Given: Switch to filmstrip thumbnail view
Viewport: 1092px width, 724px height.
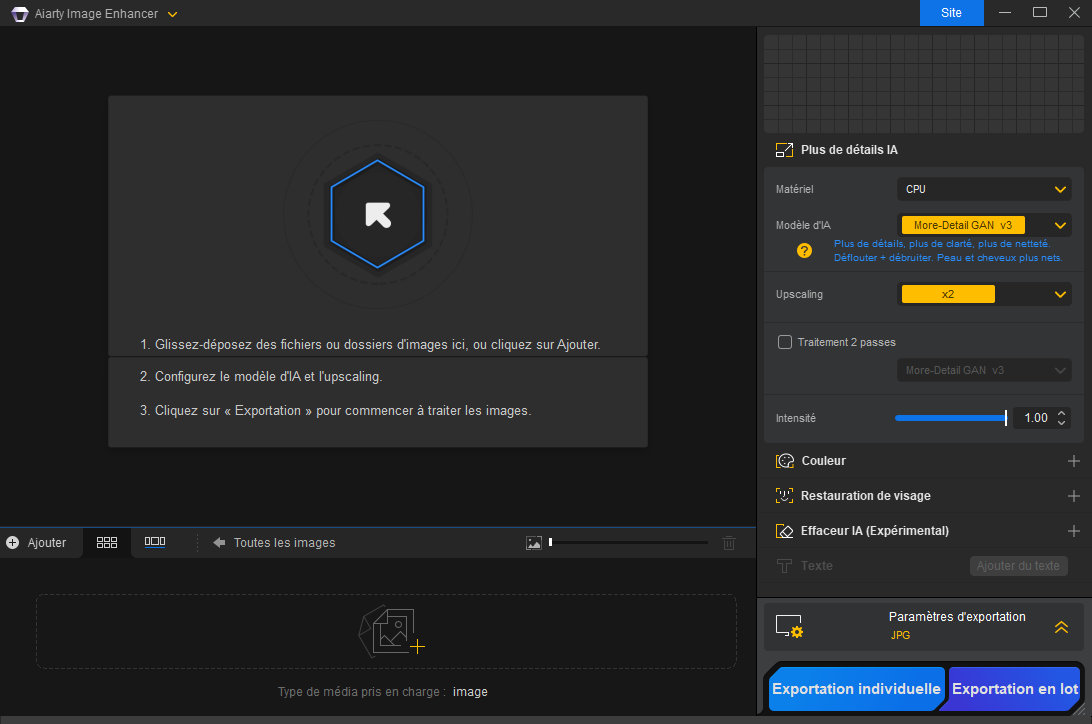Looking at the screenshot, I should click(155, 542).
